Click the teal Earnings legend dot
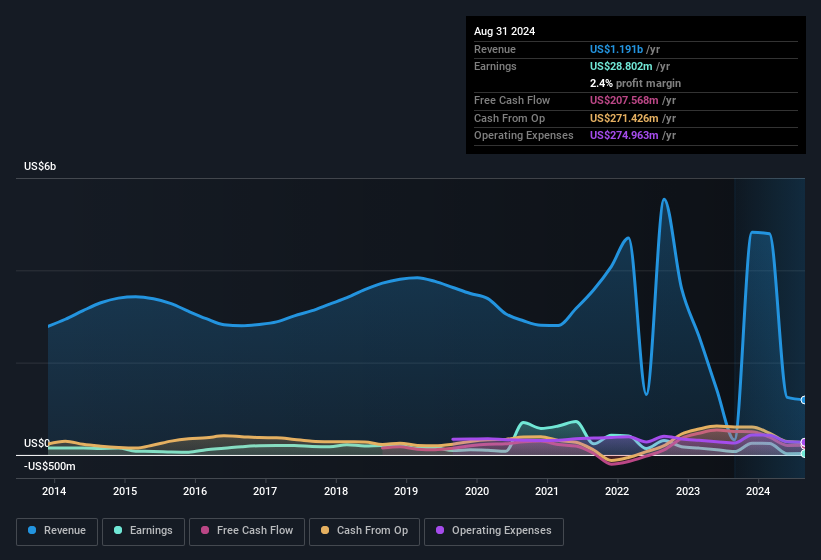The width and height of the screenshot is (821, 560). pos(118,530)
